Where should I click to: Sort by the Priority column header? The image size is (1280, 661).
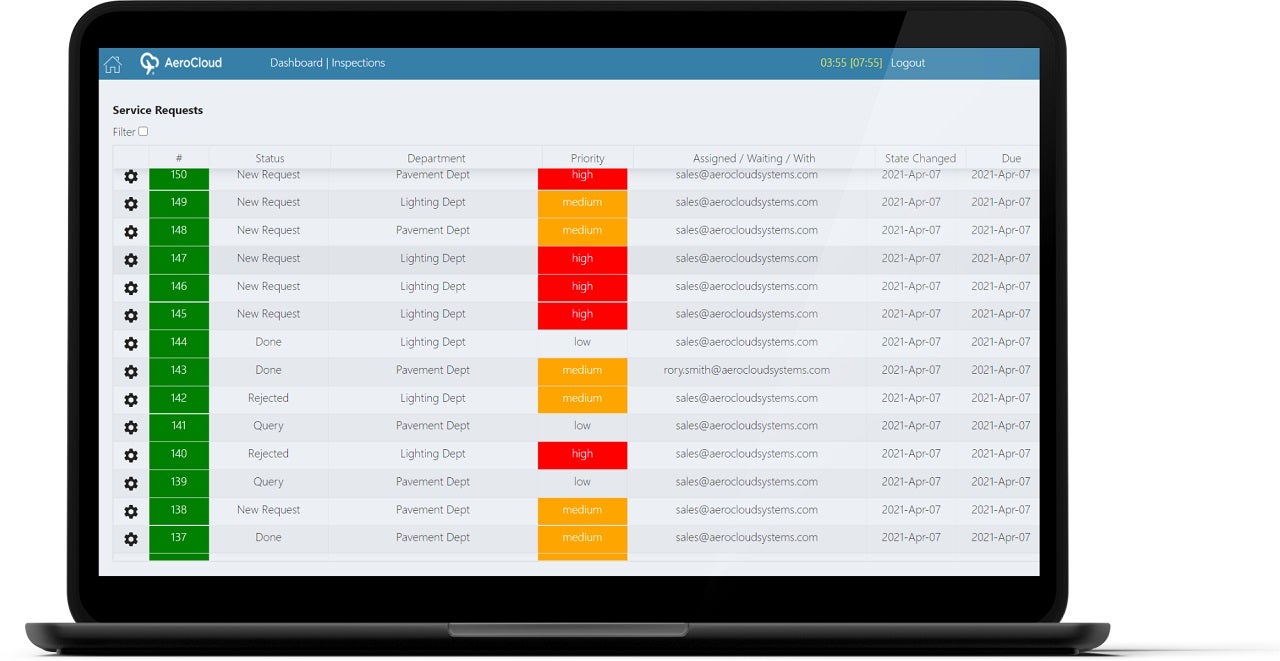click(x=587, y=158)
